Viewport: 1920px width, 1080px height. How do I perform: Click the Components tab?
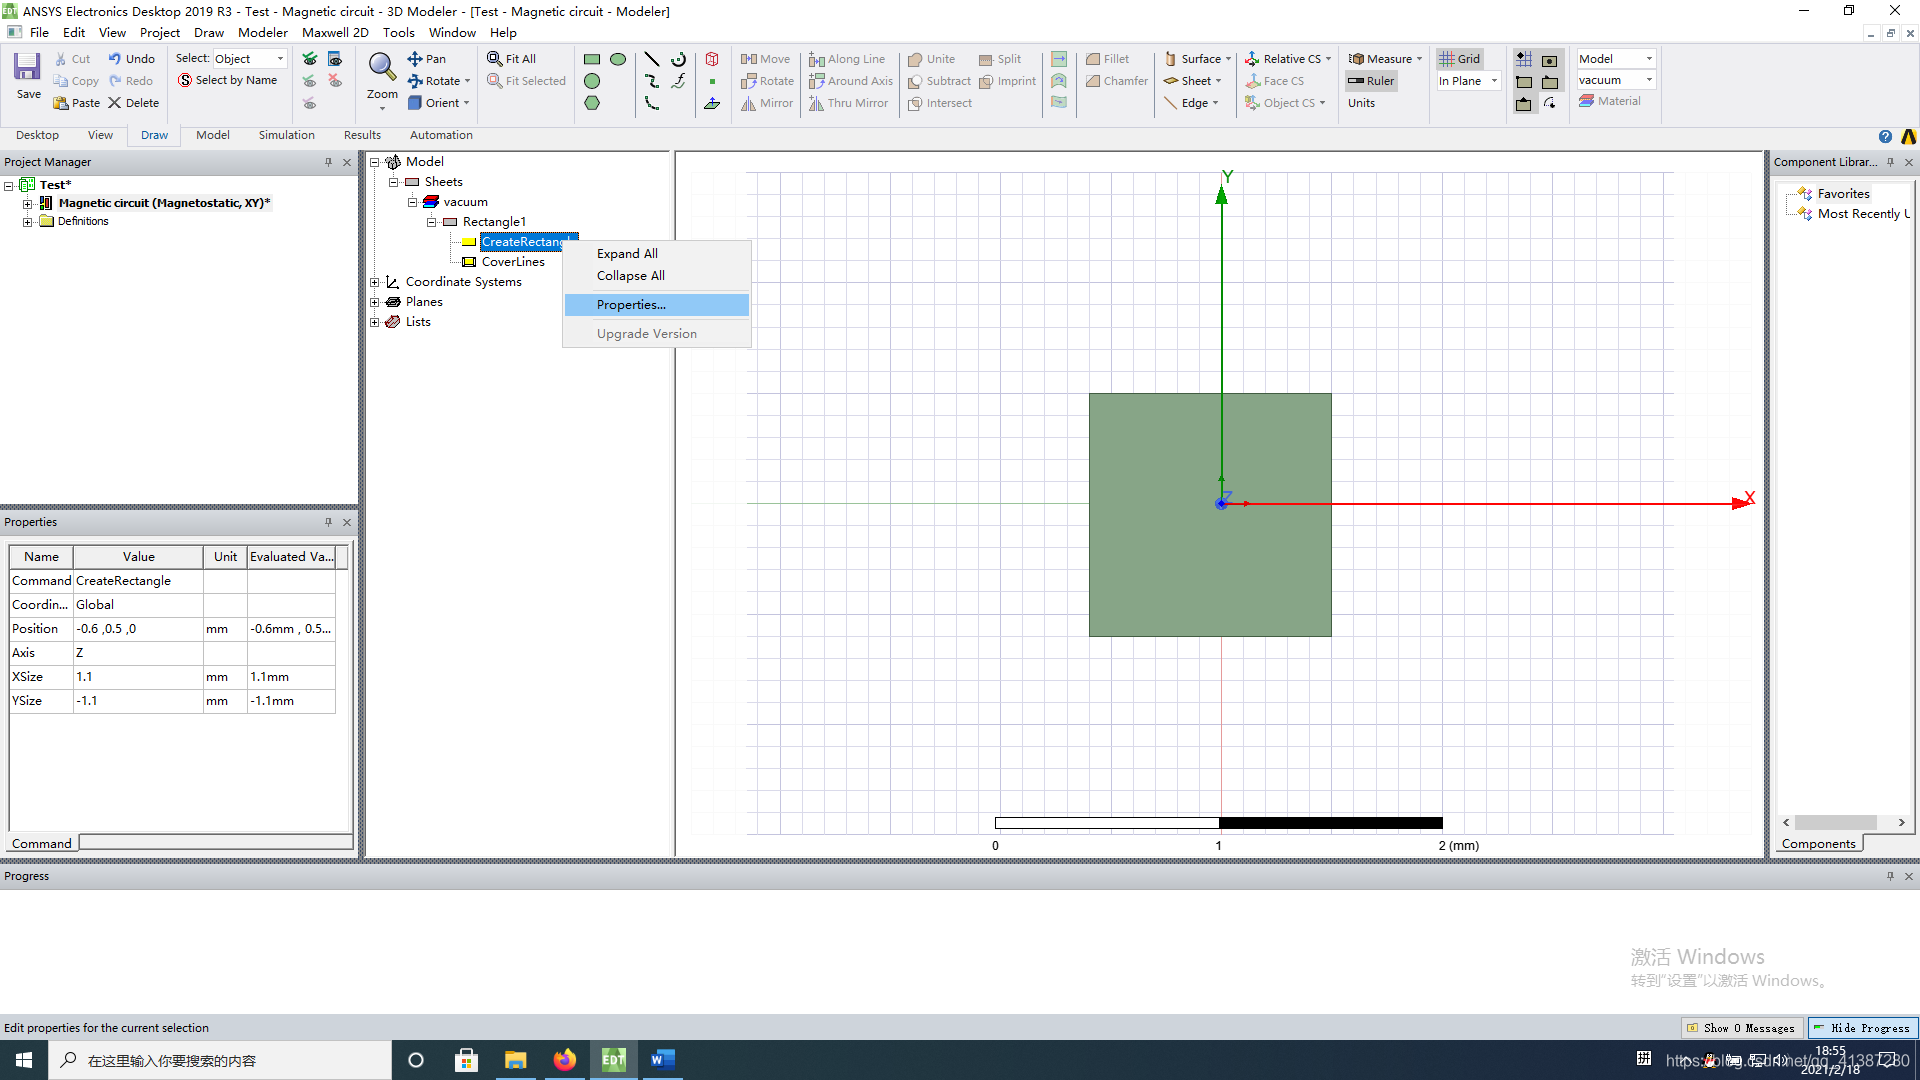tap(1818, 843)
